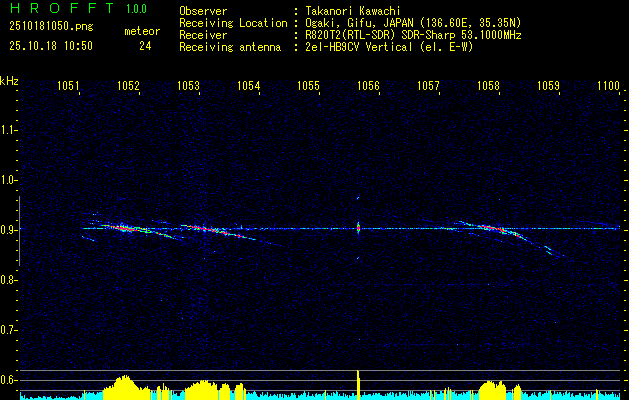Viewport: 629px width, 400px height.
Task: Click the 1052 time axis label
Action: (x=128, y=85)
